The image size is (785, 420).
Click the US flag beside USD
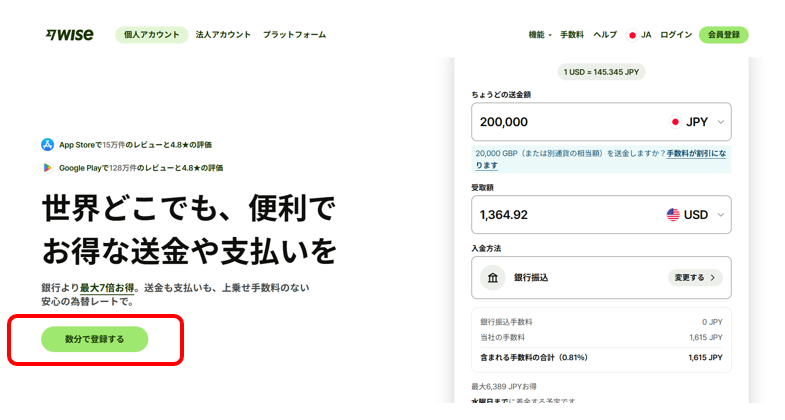coord(673,215)
